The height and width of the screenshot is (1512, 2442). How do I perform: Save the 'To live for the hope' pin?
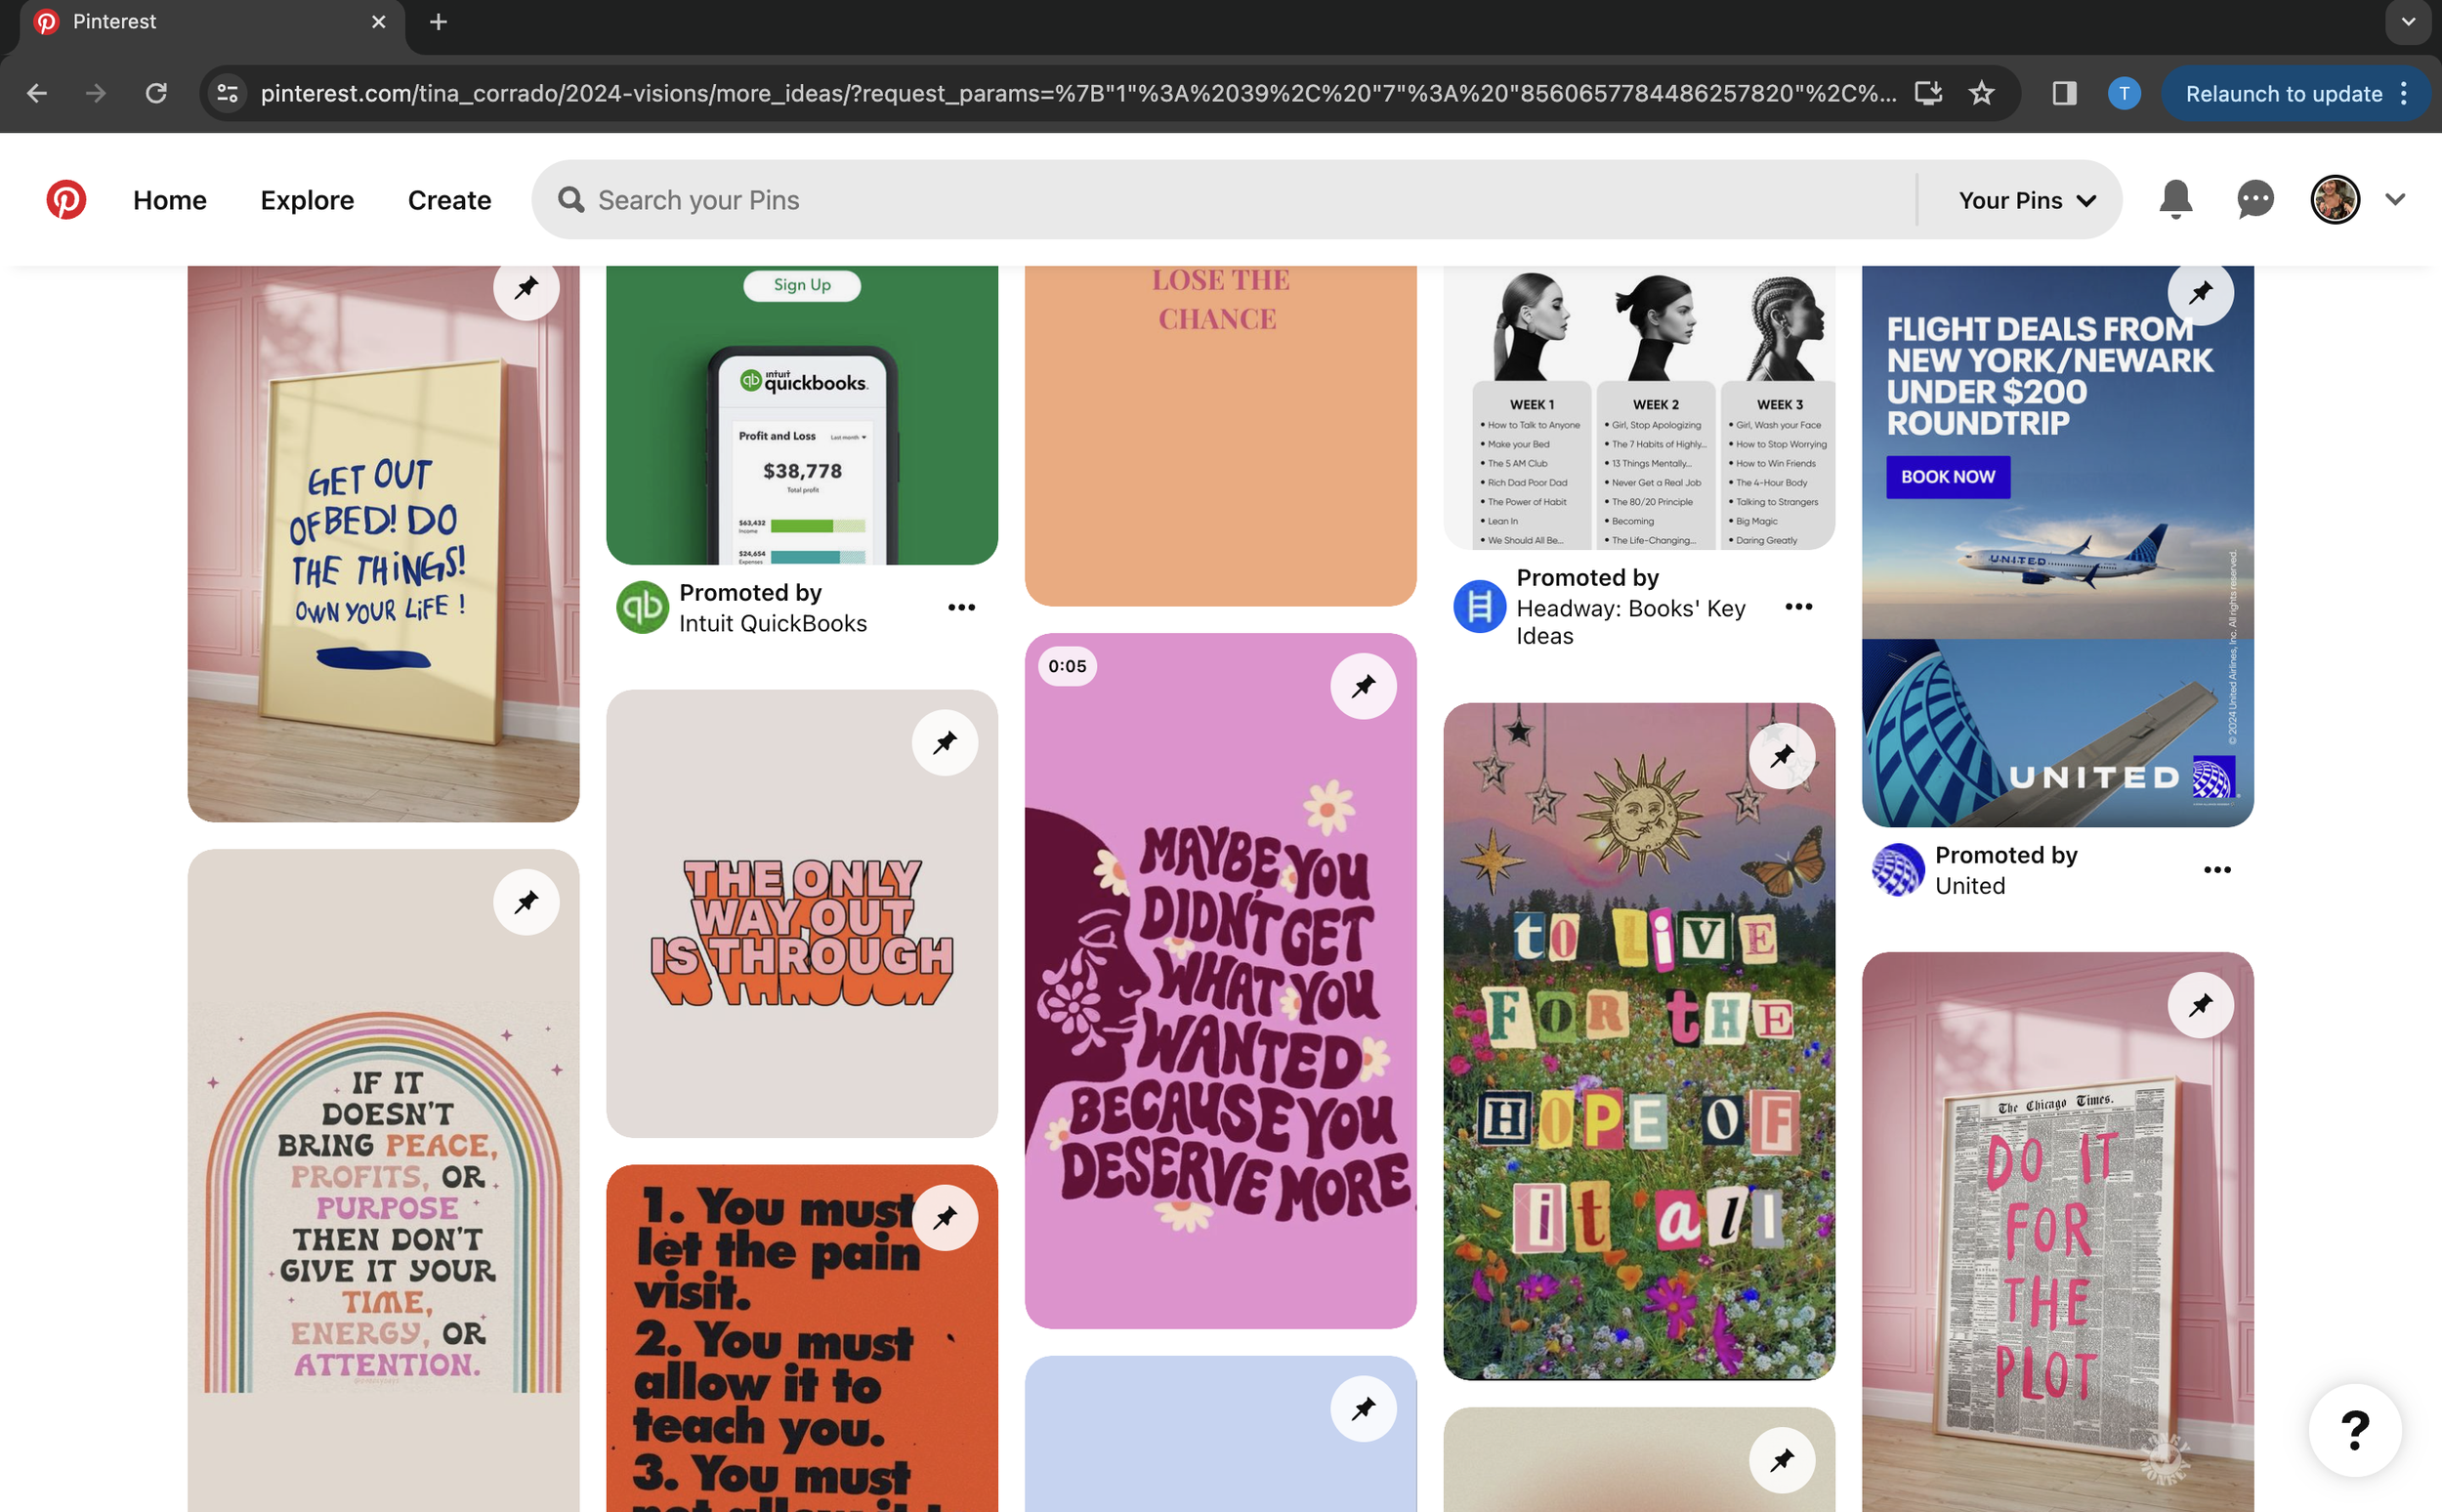click(x=1781, y=756)
